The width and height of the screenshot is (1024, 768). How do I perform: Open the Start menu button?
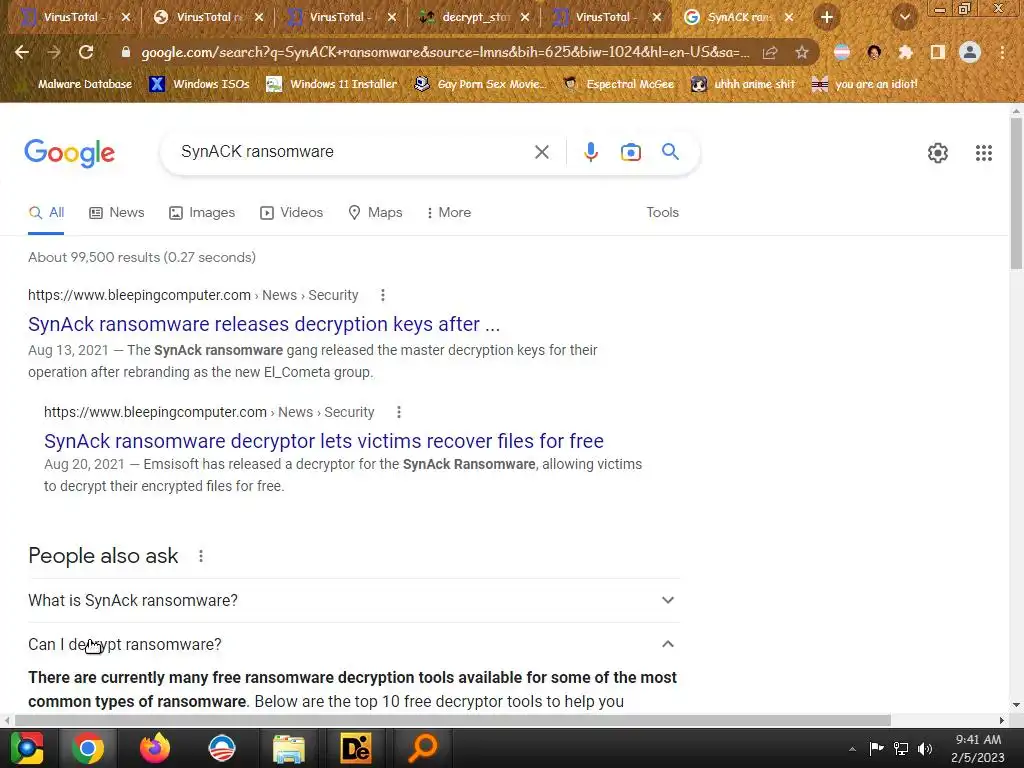click(27, 748)
